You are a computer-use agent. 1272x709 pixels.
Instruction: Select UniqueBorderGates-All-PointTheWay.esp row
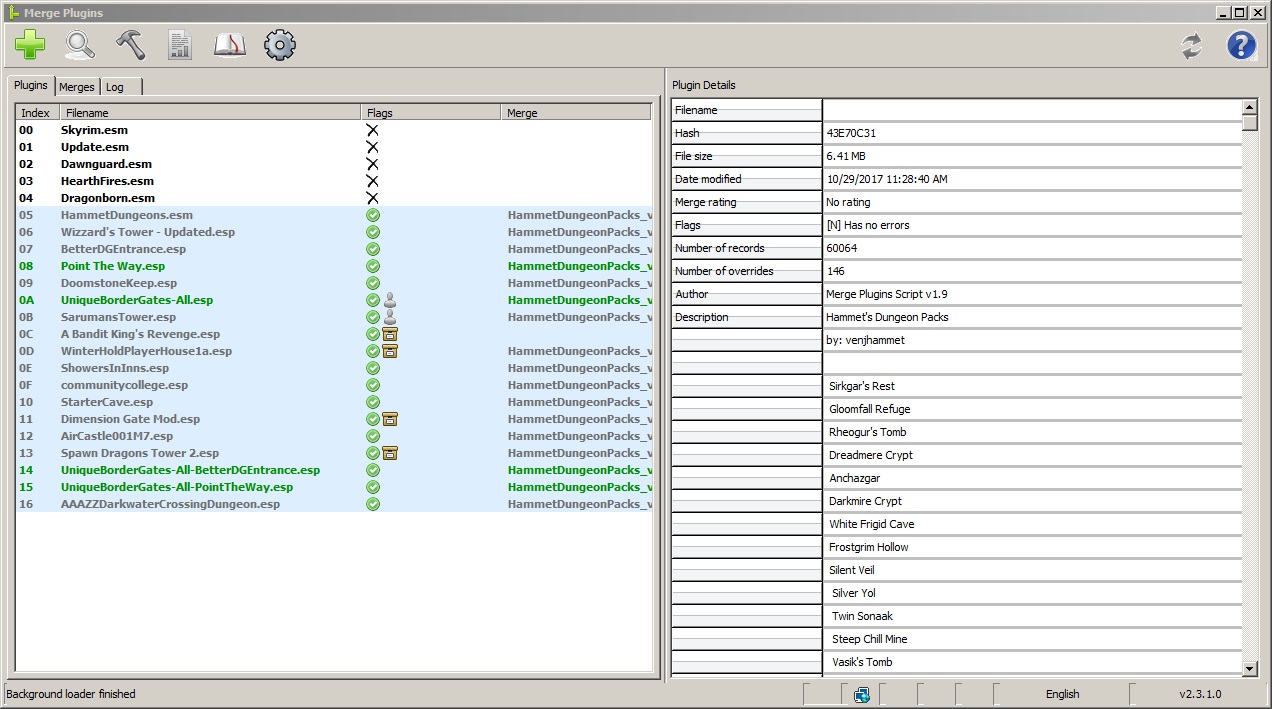[x=334, y=487]
